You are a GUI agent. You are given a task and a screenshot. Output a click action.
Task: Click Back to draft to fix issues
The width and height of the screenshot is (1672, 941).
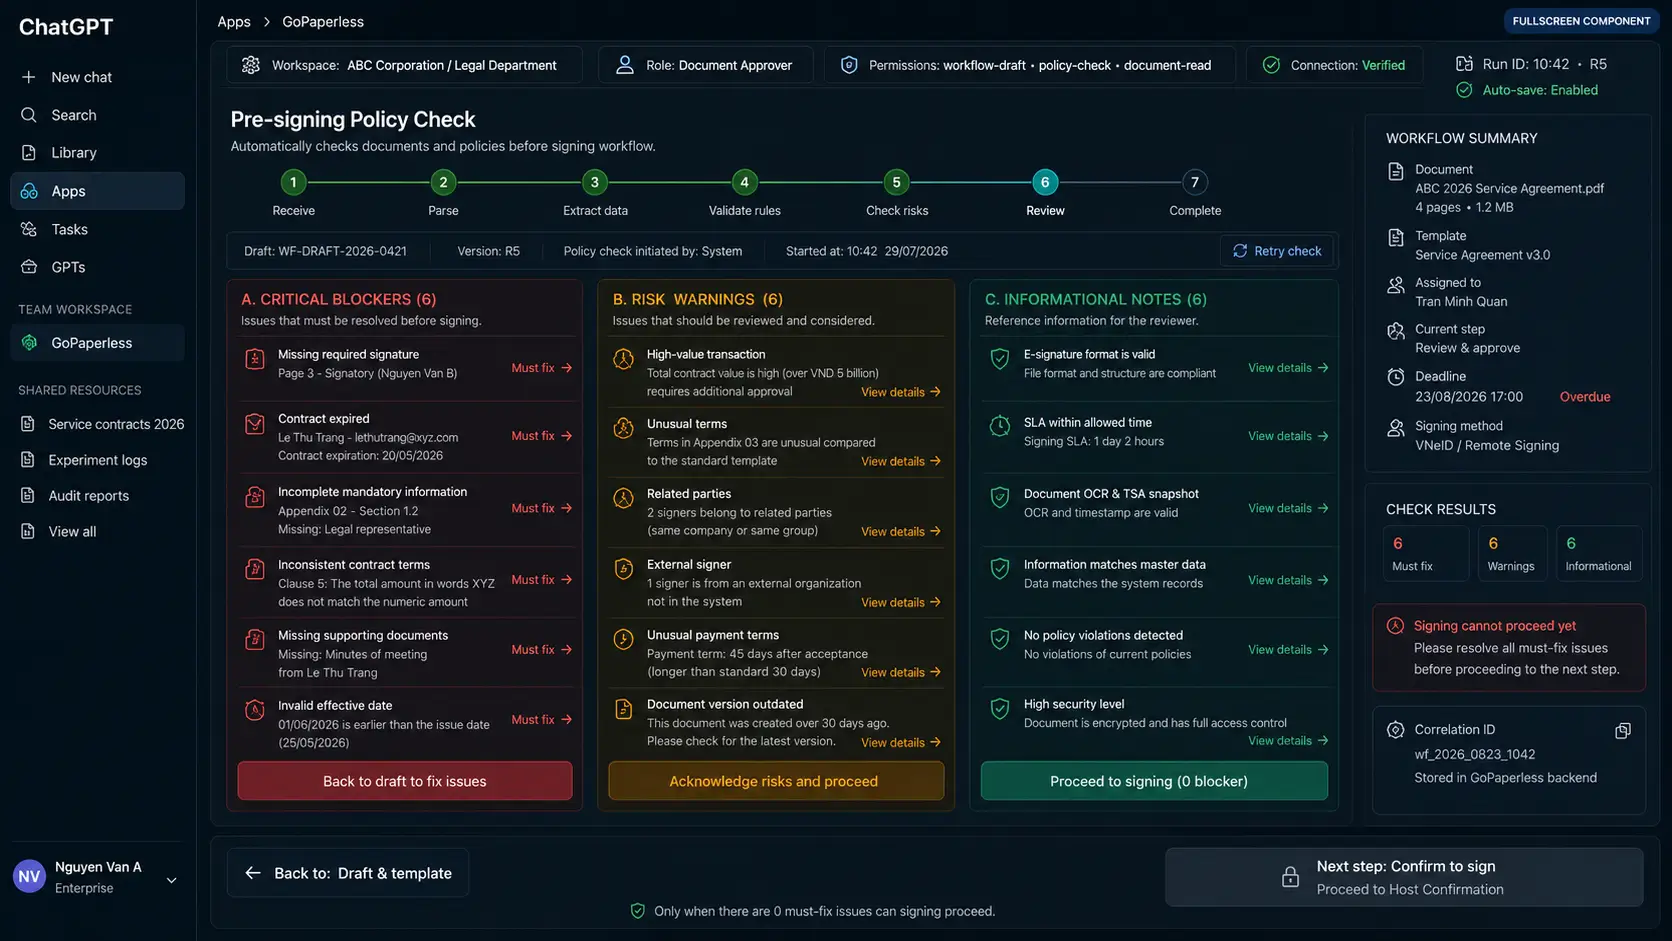pos(405,781)
